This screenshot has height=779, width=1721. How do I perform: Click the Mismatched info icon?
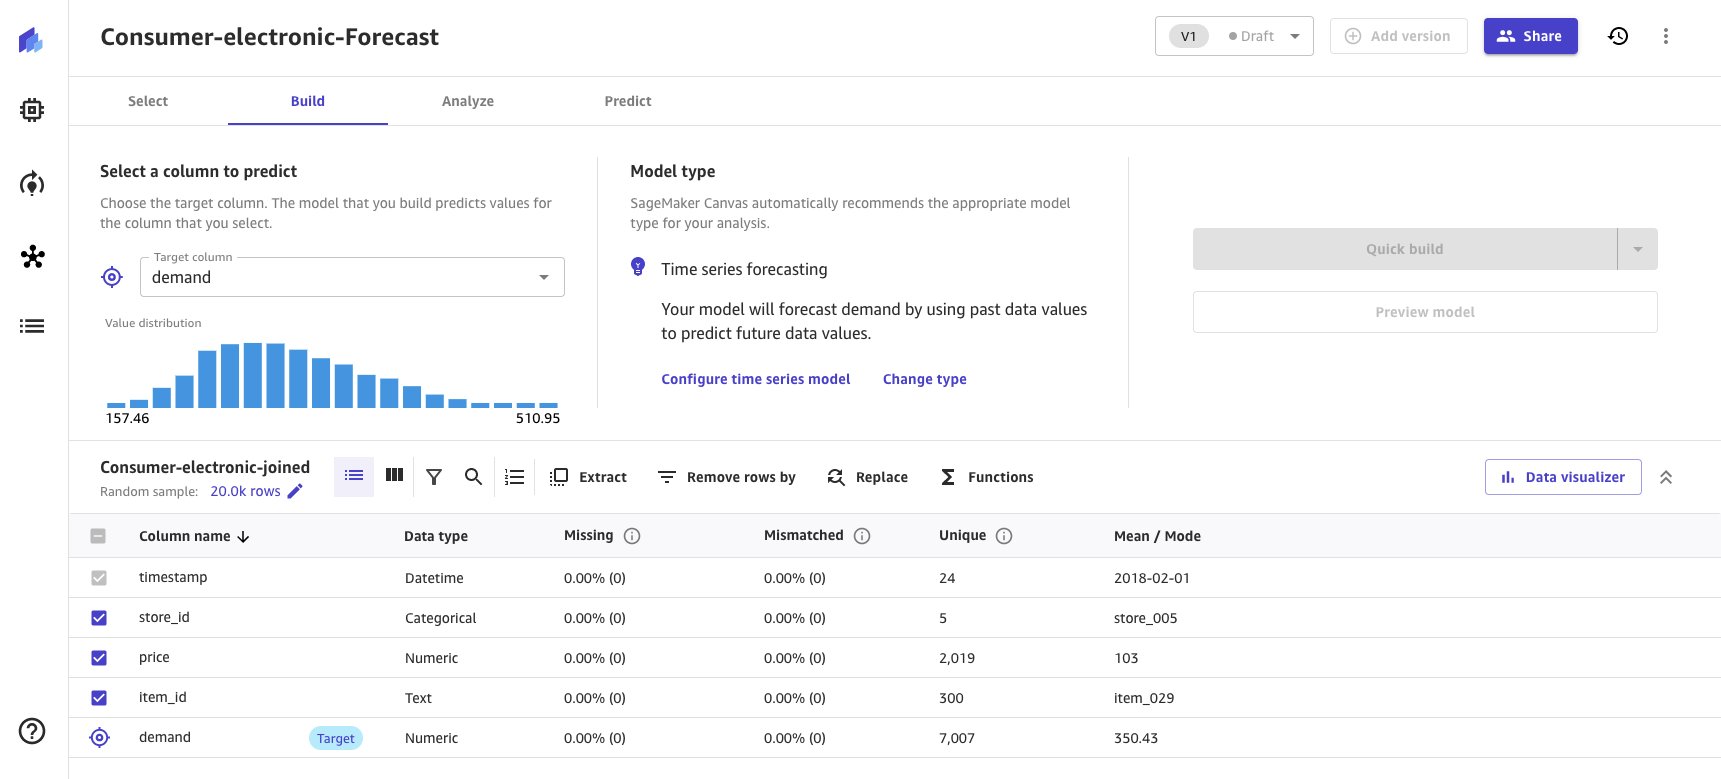pyautogui.click(x=862, y=536)
